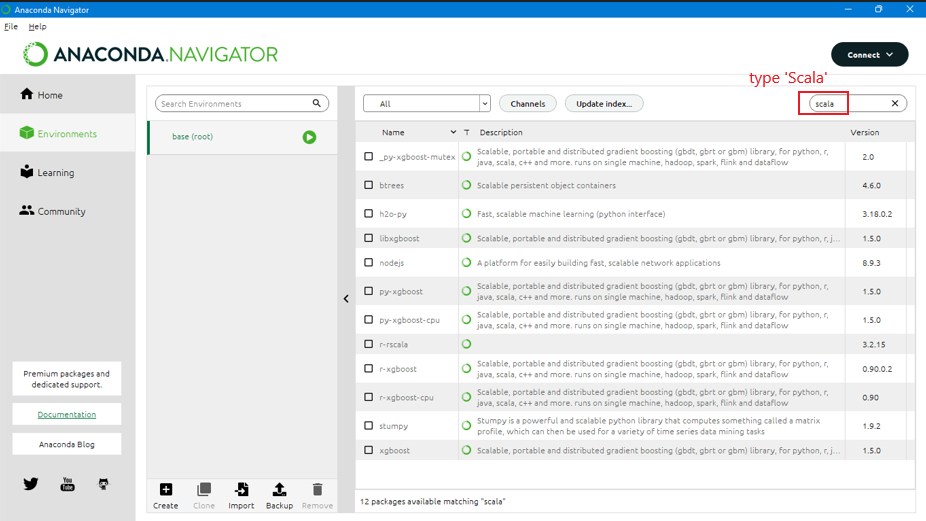Check the h2o-py package checkbox

[x=369, y=213]
